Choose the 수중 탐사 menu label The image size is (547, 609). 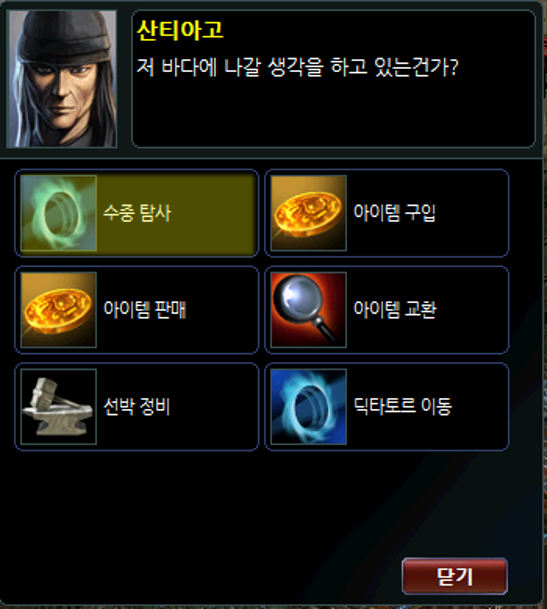point(137,213)
